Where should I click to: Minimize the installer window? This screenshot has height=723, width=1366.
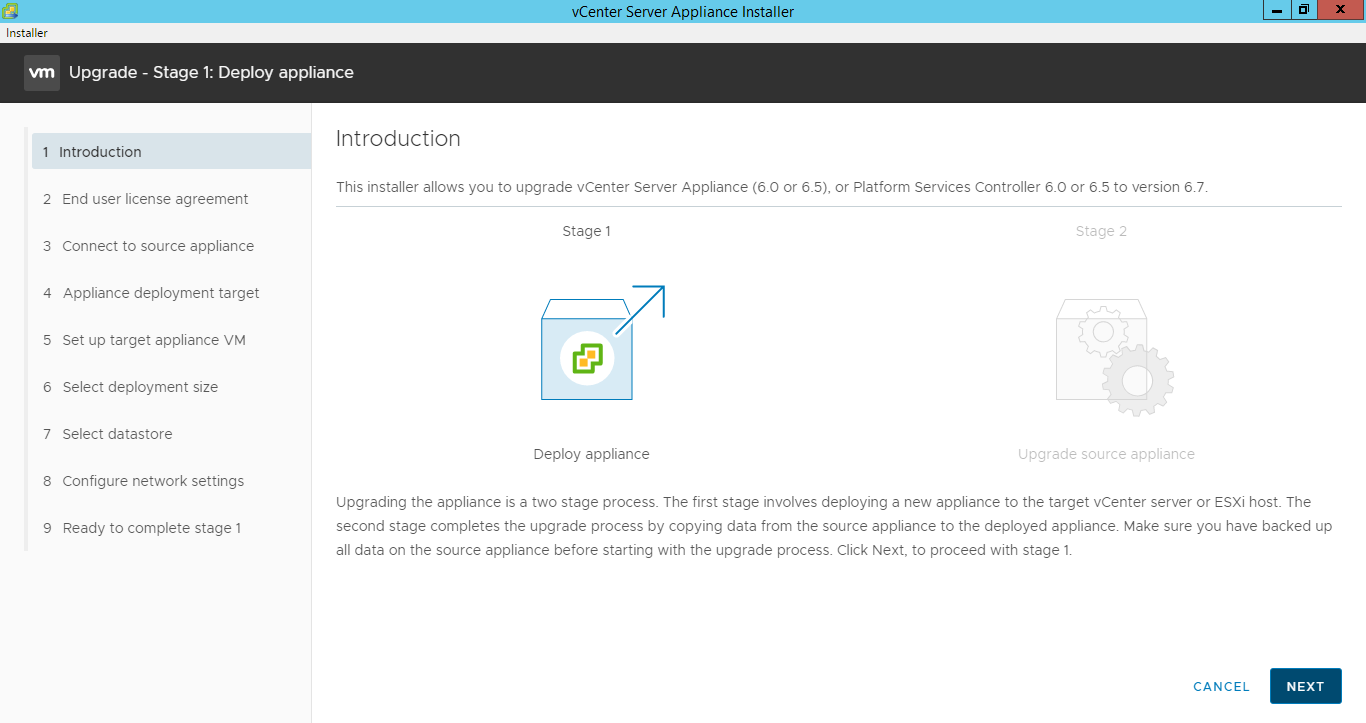coord(1276,10)
